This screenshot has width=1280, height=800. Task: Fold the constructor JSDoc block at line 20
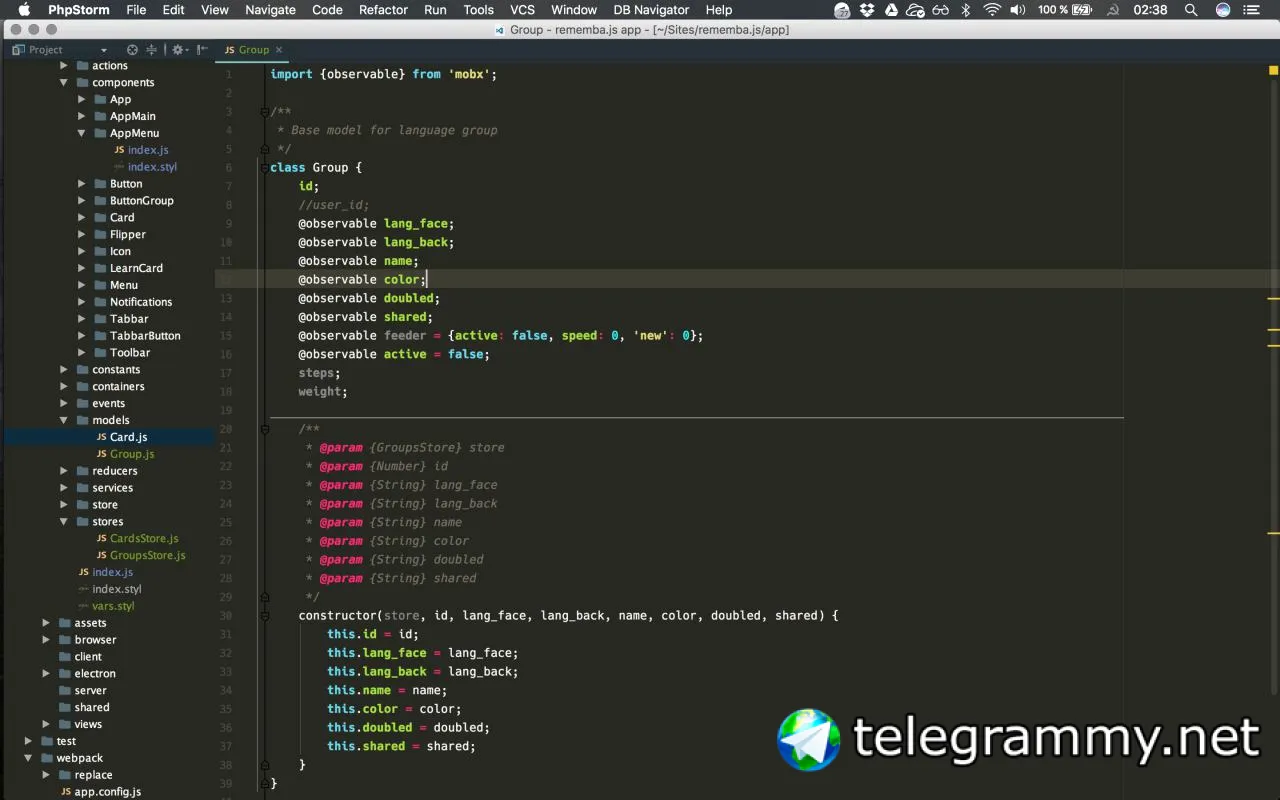264,429
